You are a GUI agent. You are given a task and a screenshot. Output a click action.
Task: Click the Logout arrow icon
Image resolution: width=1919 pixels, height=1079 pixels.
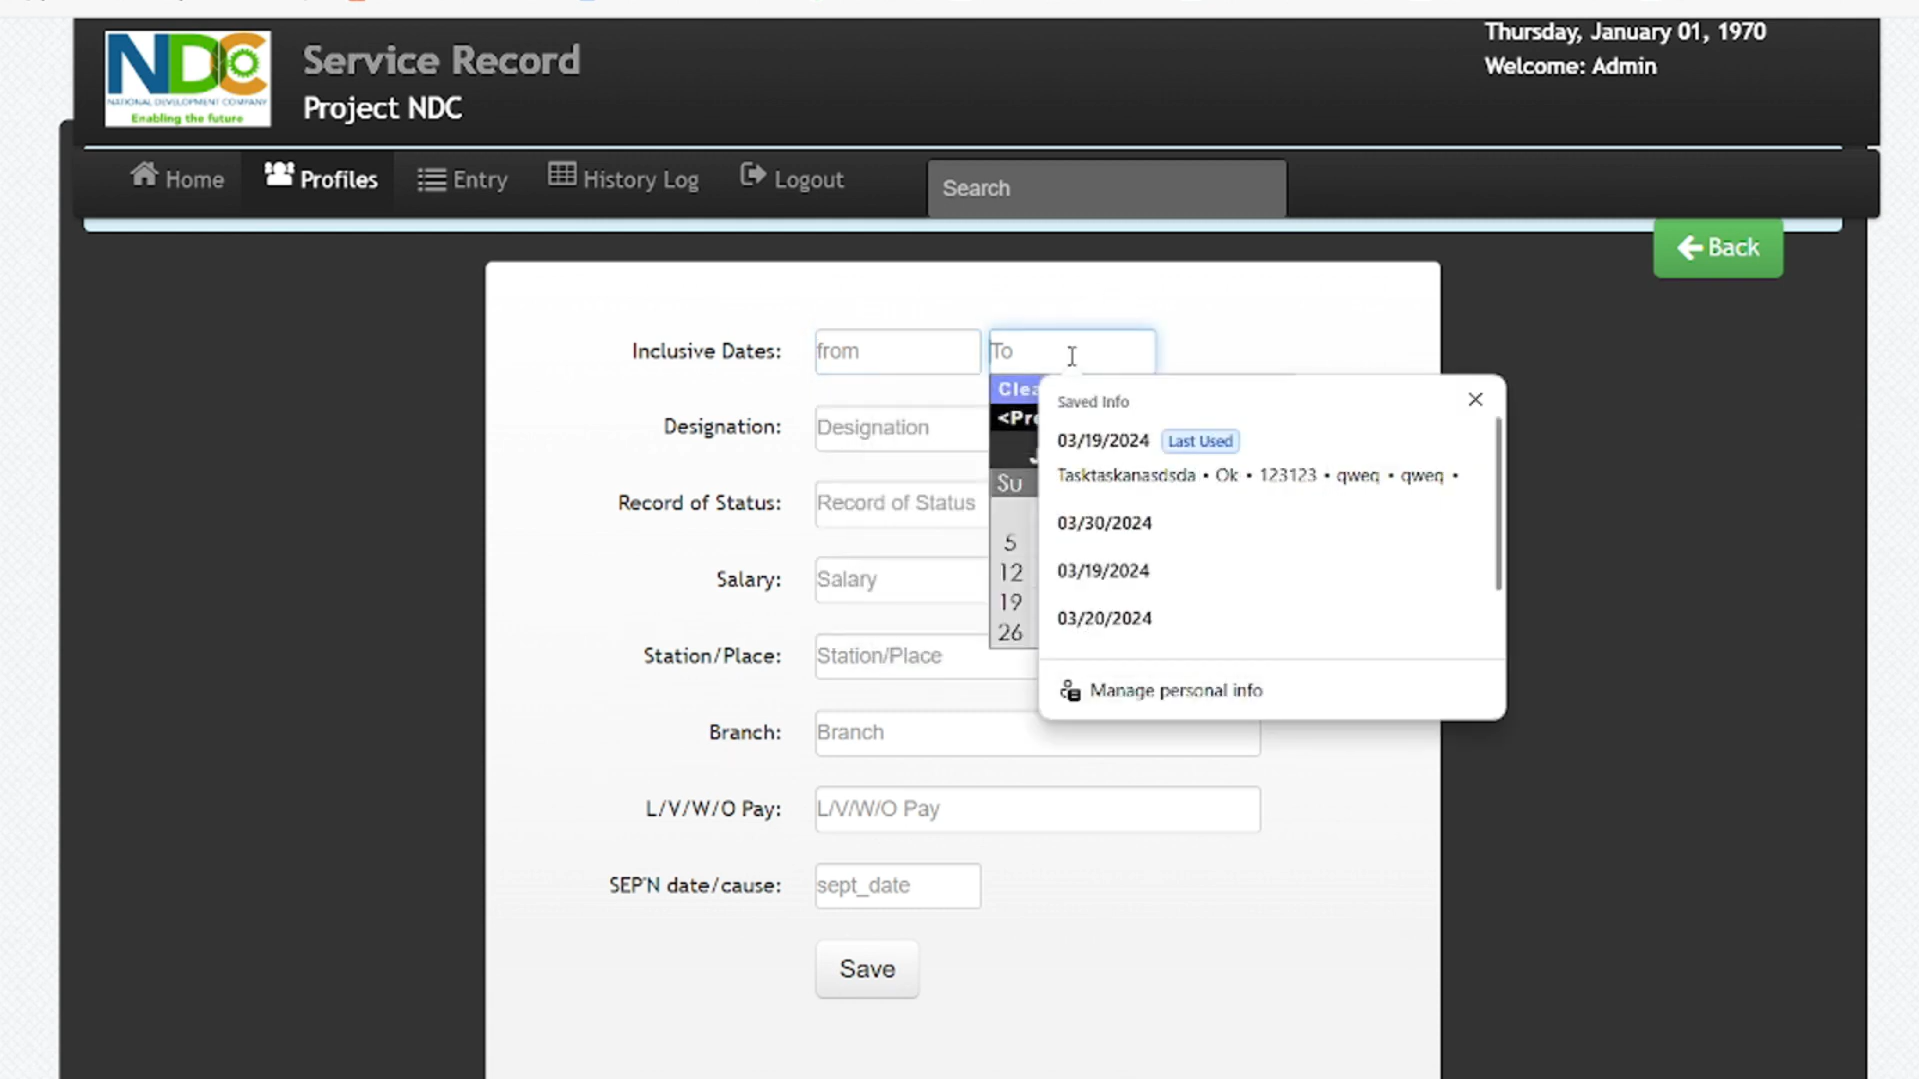pyautogui.click(x=752, y=176)
